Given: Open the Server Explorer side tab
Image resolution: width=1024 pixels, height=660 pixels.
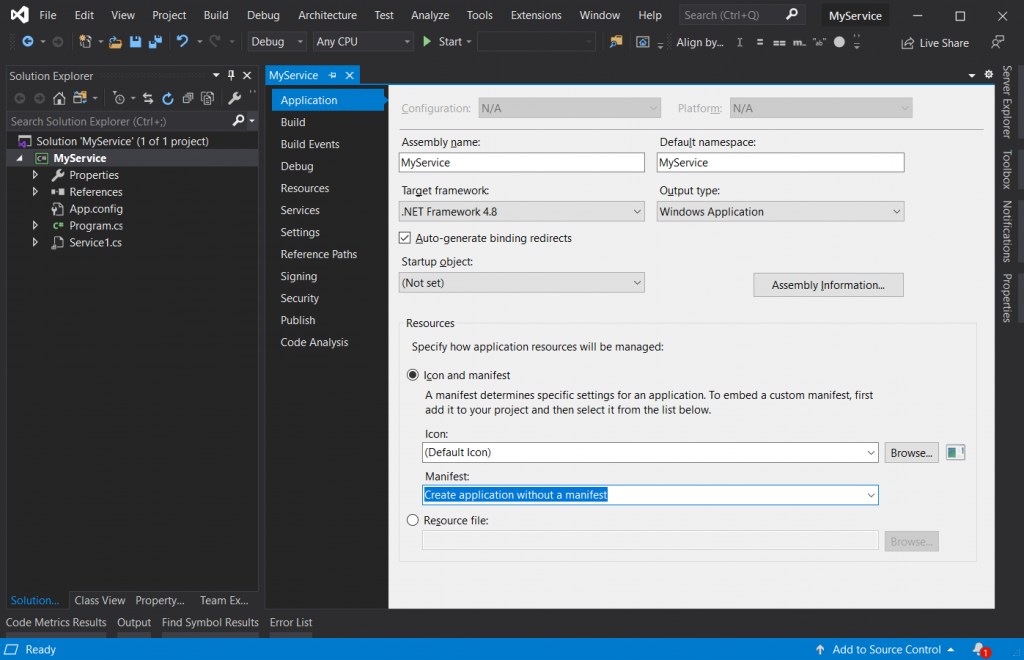Looking at the screenshot, I should pyautogui.click(x=1007, y=102).
